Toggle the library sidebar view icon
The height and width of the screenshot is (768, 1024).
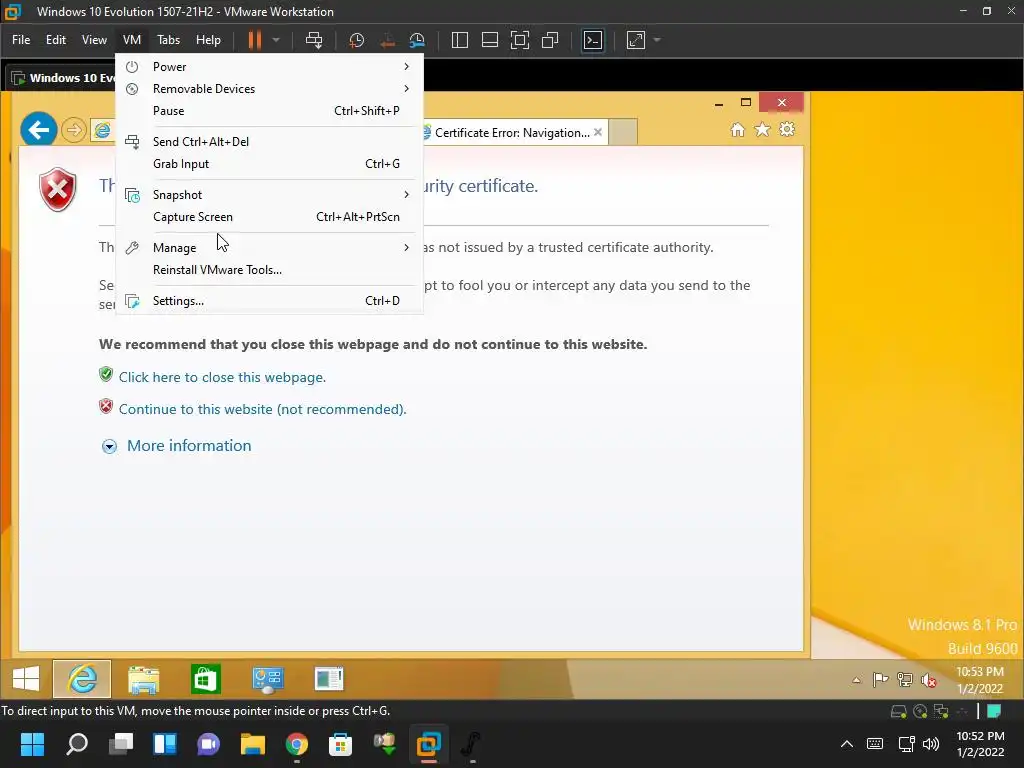pyautogui.click(x=460, y=40)
